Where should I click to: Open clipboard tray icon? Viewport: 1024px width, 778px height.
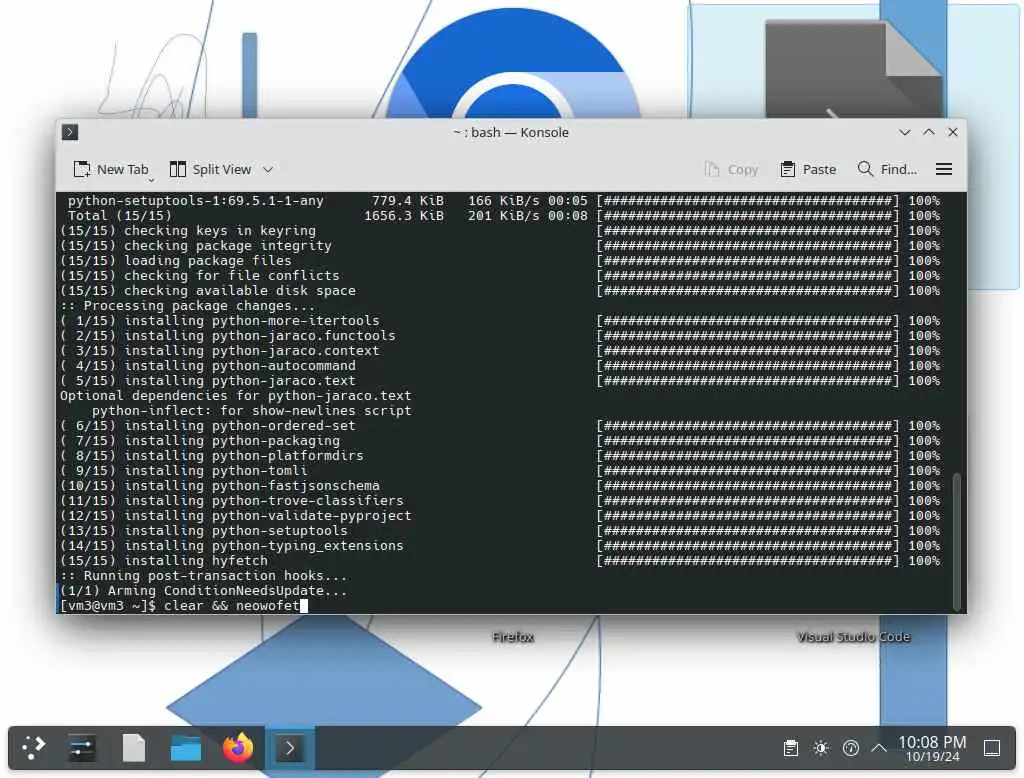pos(790,748)
